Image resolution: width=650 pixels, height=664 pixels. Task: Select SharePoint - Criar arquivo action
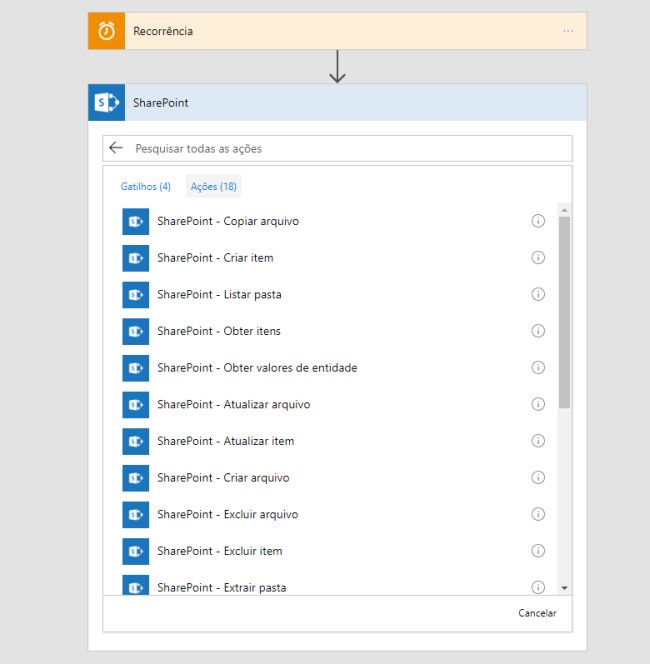click(x=223, y=478)
